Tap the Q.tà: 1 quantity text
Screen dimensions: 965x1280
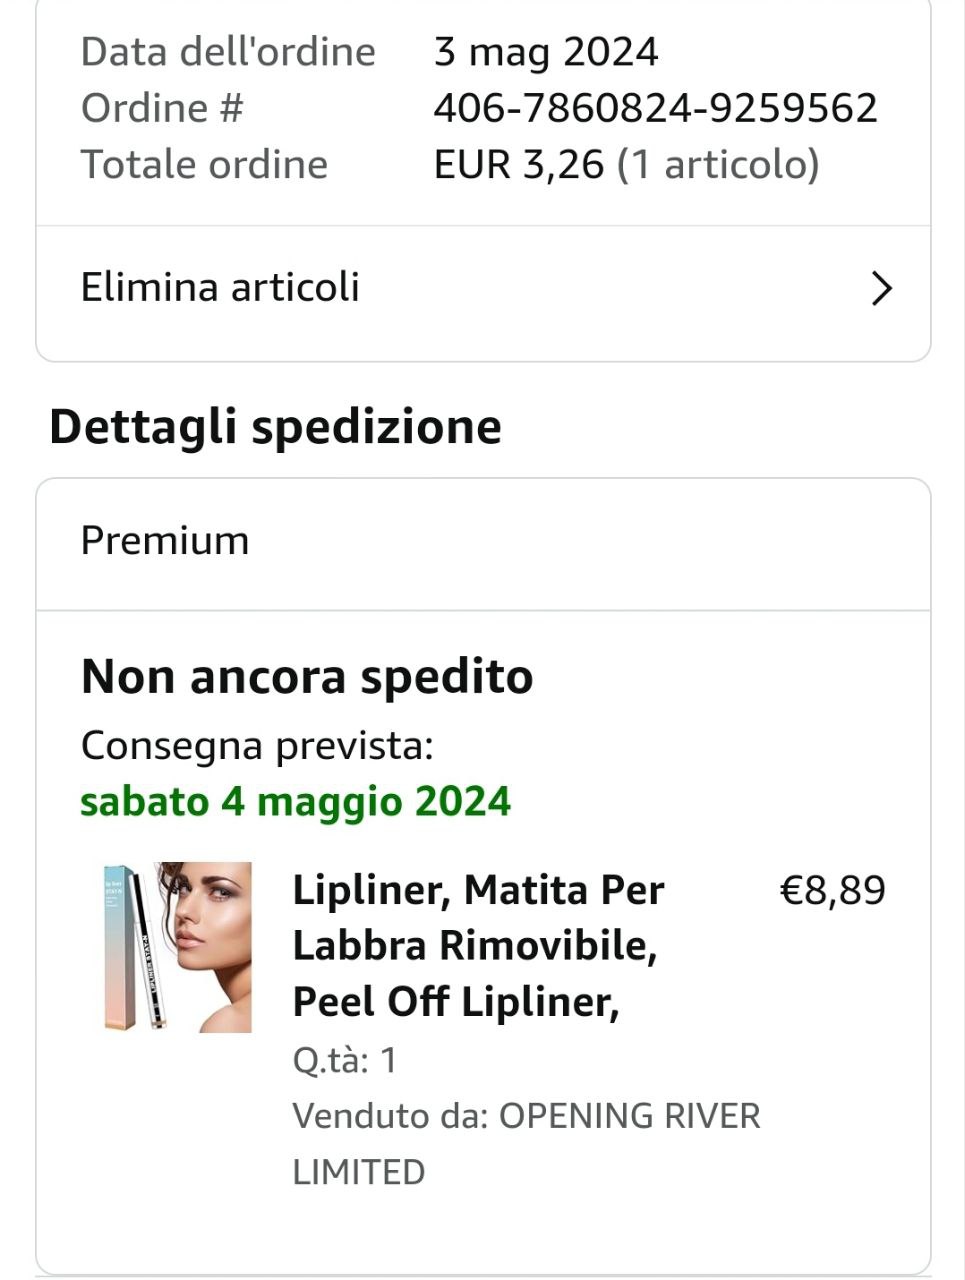click(344, 1060)
